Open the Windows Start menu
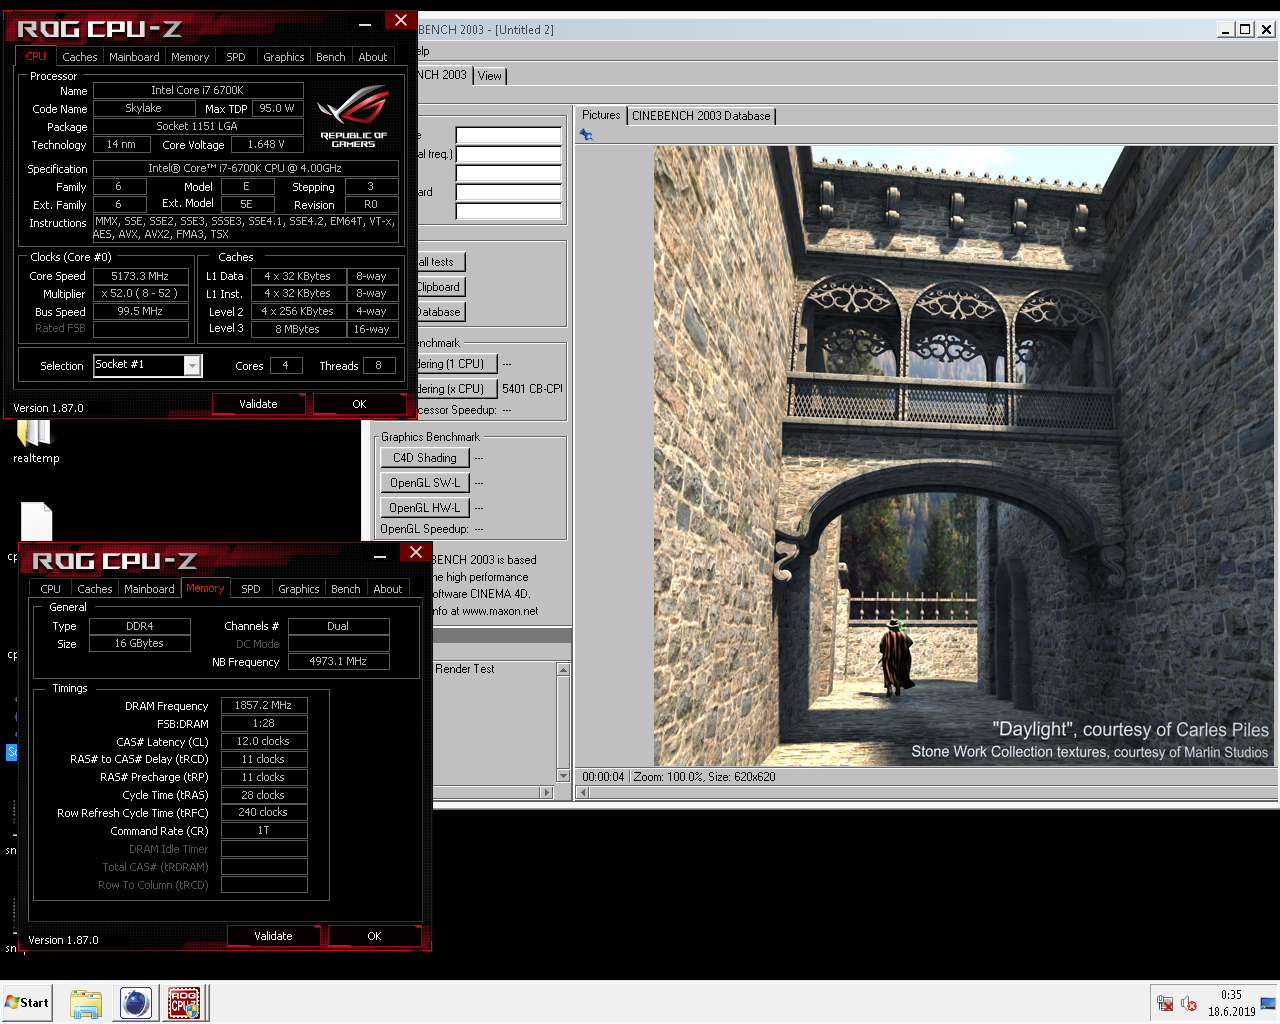This screenshot has width=1280, height=1024. pos(27,1003)
